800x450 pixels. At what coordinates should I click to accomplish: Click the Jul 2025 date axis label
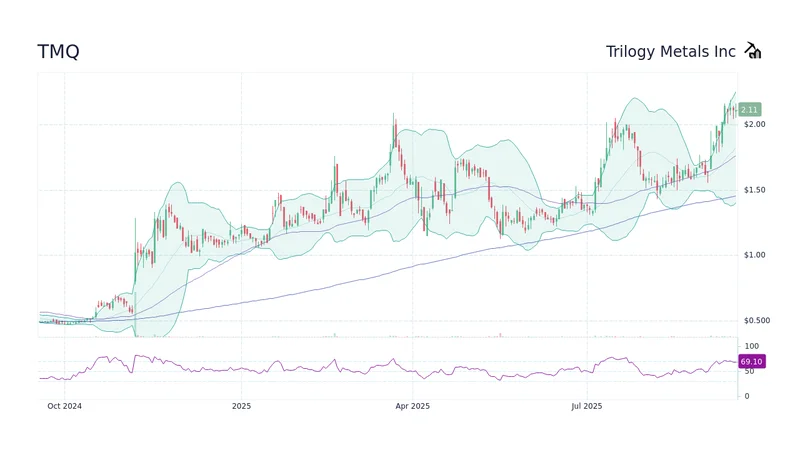coord(586,407)
